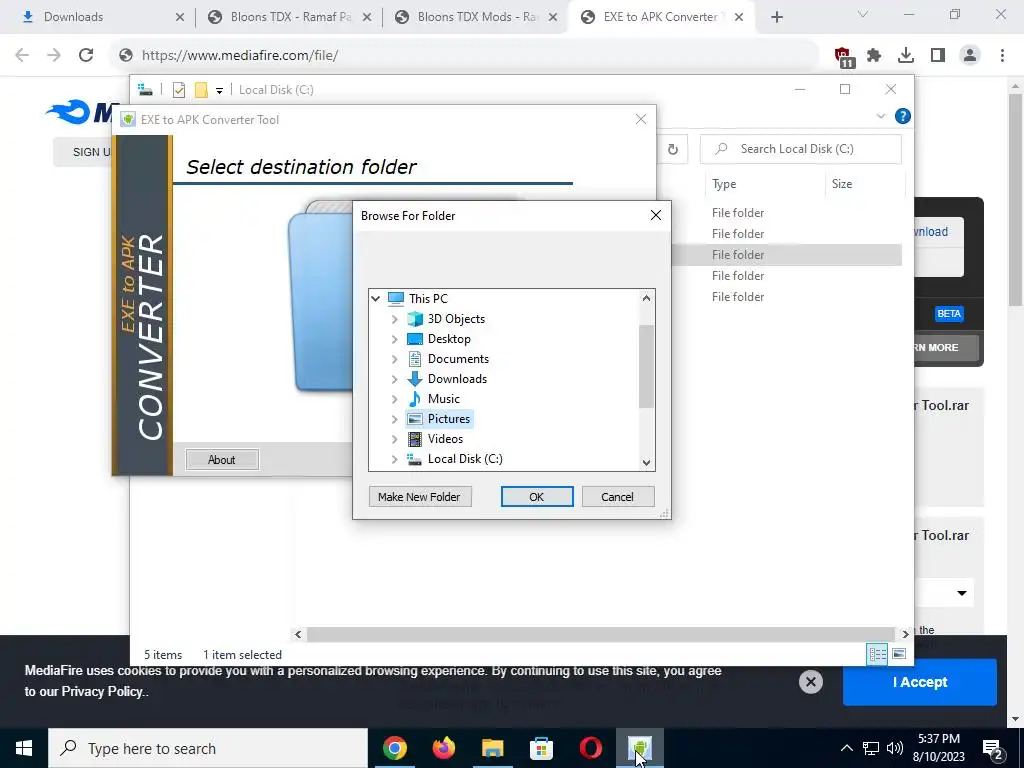Reload the MediaFire page
1024x768 pixels.
(x=86, y=56)
